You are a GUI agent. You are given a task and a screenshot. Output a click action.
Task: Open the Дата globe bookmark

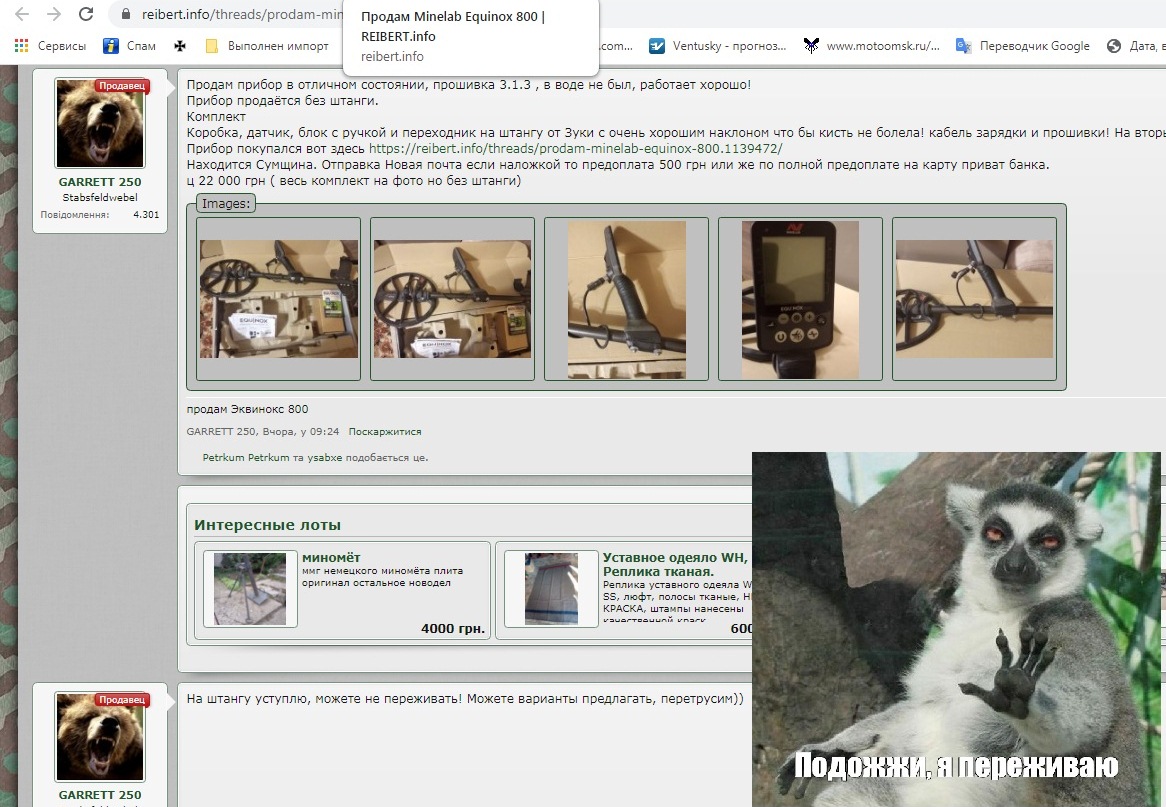pos(1136,46)
